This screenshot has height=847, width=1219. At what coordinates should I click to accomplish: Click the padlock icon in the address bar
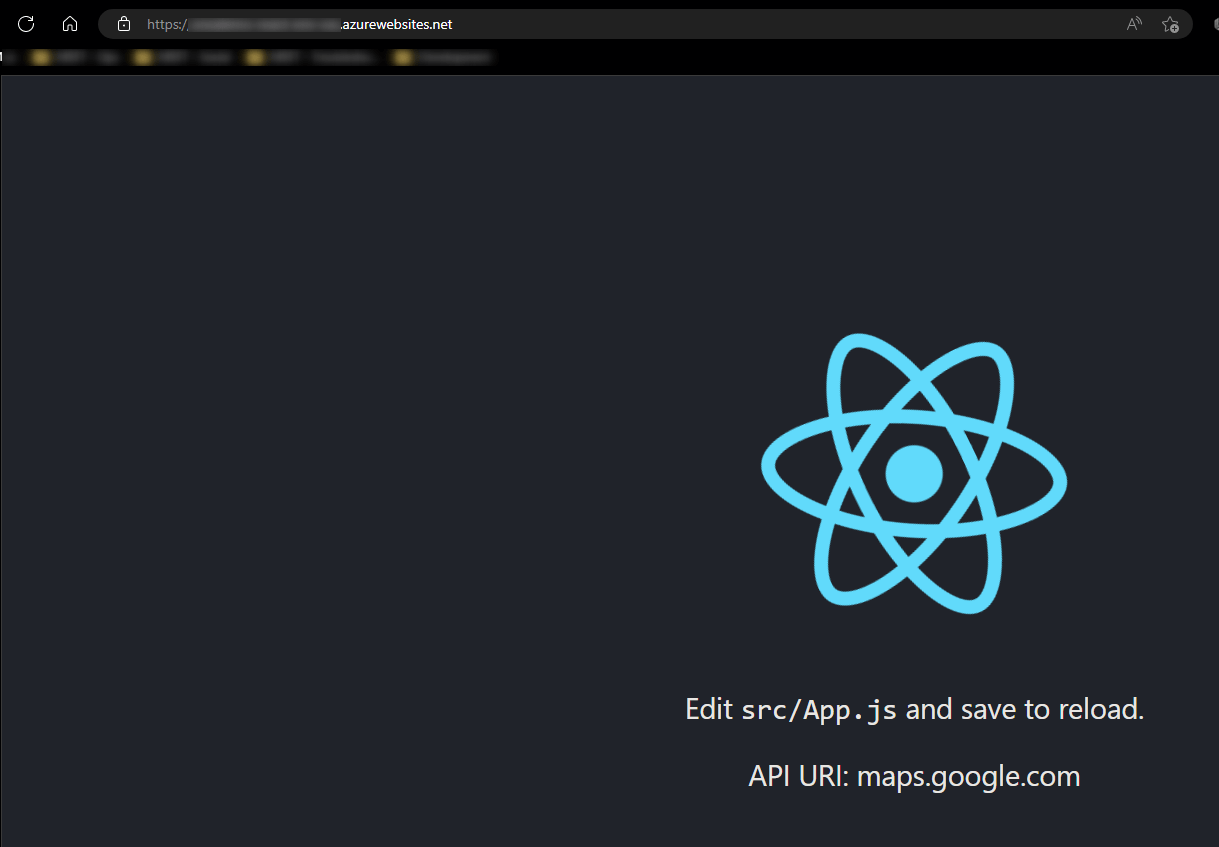coord(123,24)
